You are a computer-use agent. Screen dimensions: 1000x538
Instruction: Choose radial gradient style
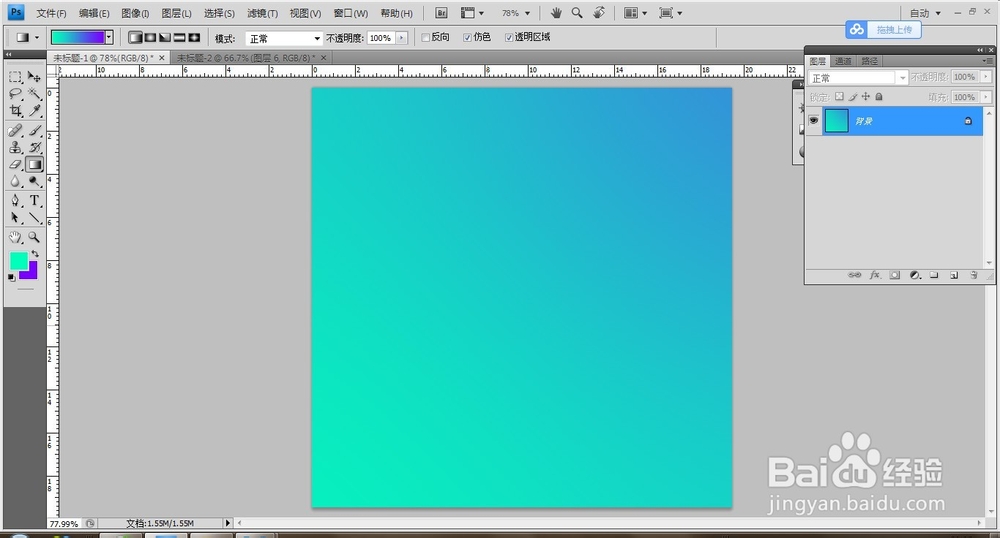pos(150,38)
